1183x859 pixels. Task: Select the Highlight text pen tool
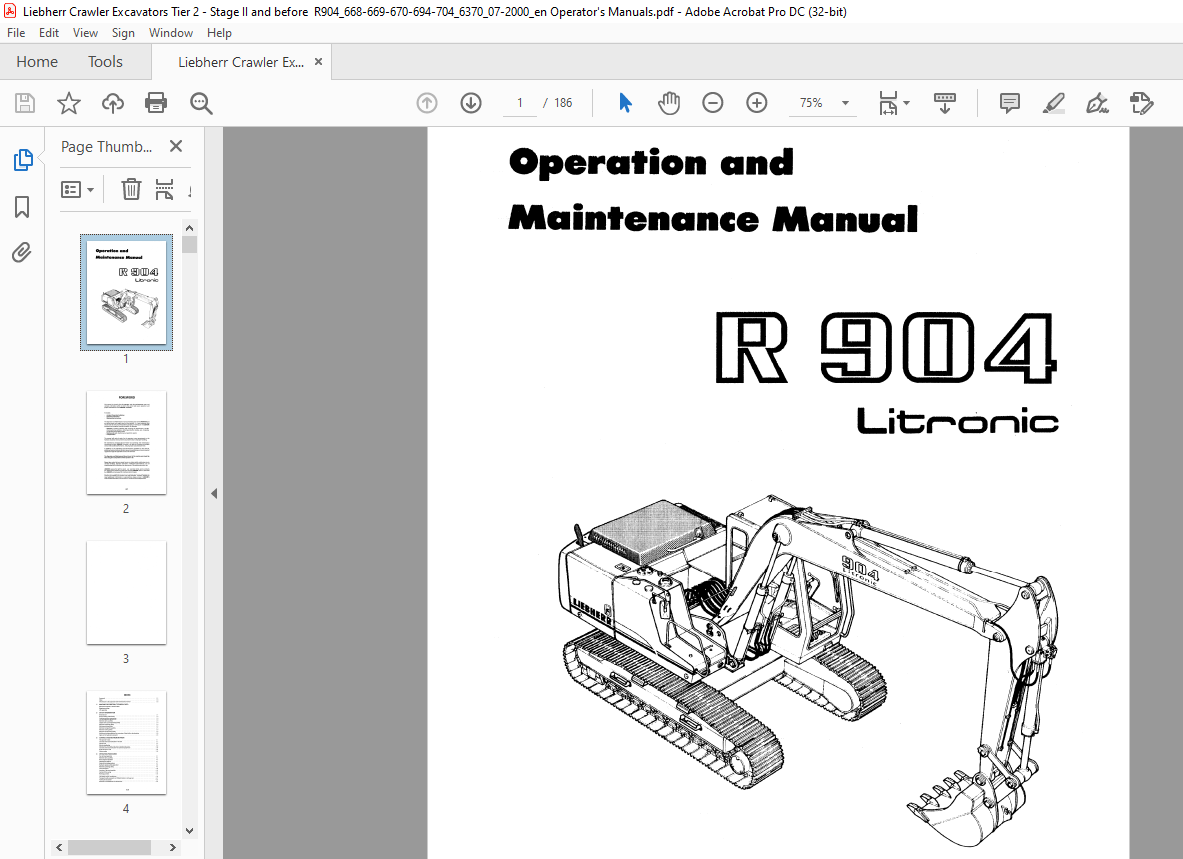[1053, 103]
